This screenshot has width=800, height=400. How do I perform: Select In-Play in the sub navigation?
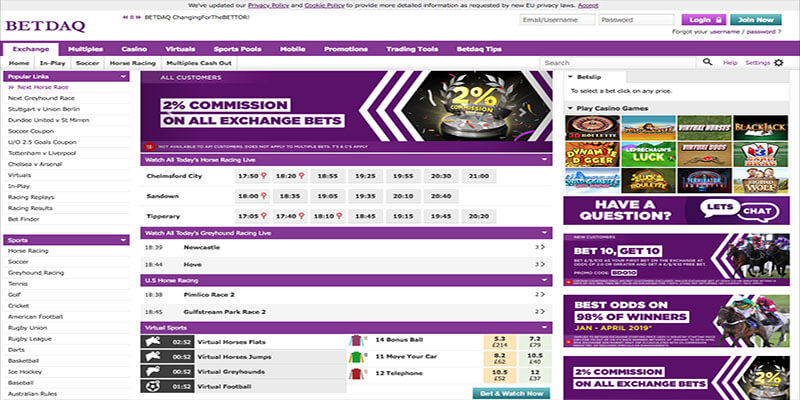tap(53, 63)
